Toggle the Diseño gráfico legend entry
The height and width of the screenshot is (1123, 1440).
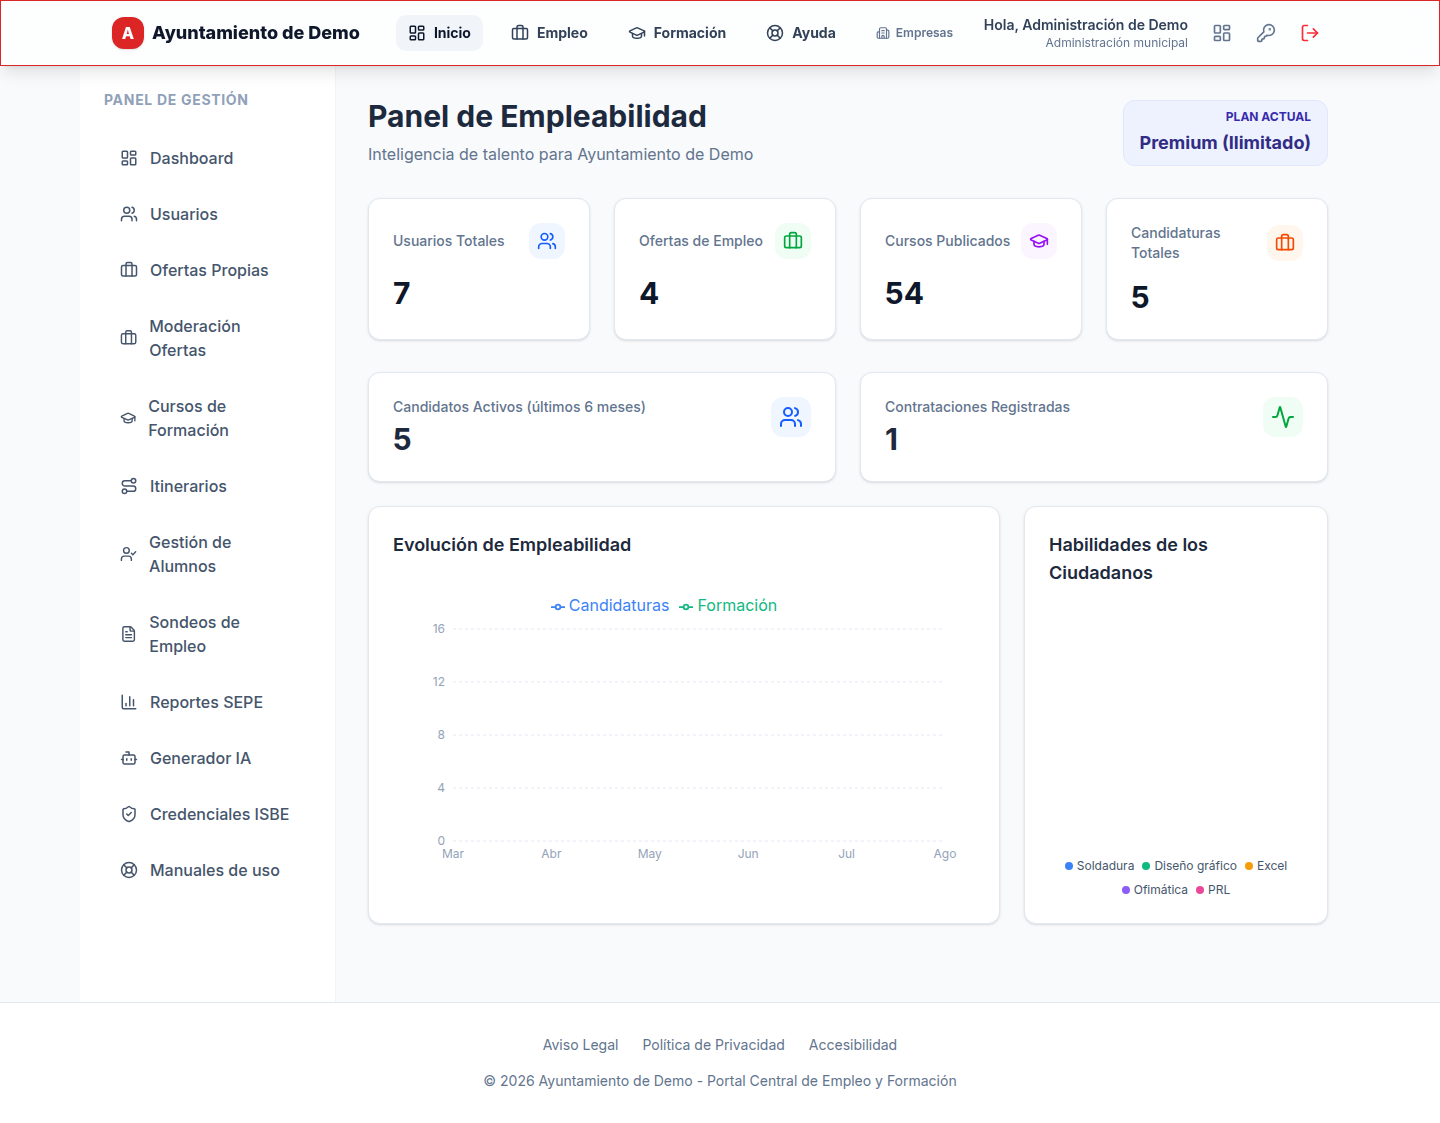click(1189, 866)
